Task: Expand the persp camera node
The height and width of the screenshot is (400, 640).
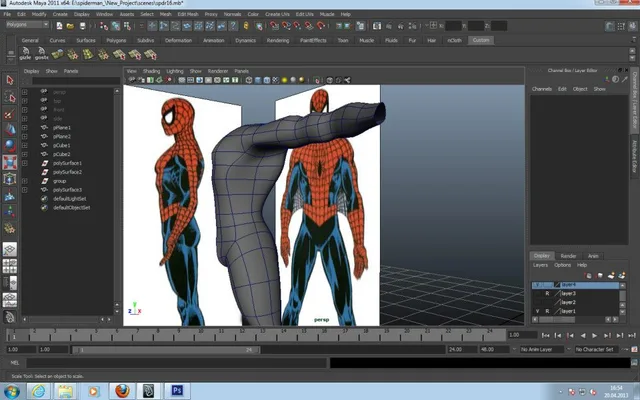Action: pyautogui.click(x=25, y=92)
